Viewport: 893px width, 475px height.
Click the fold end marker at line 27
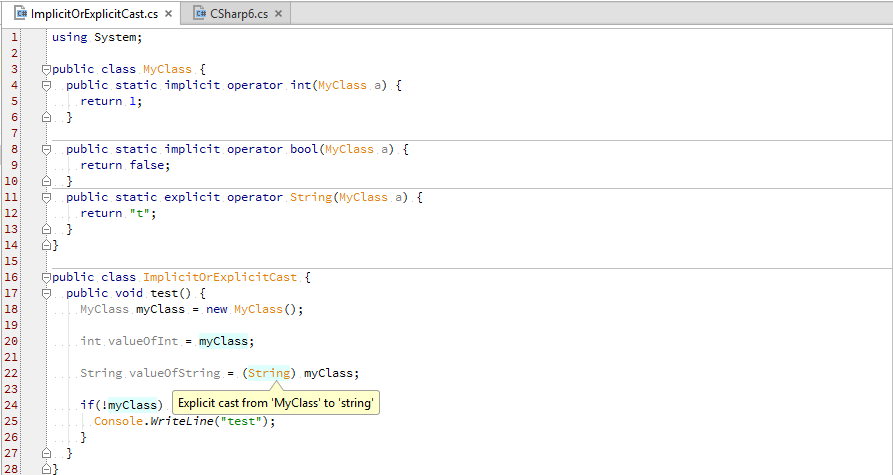click(x=46, y=453)
